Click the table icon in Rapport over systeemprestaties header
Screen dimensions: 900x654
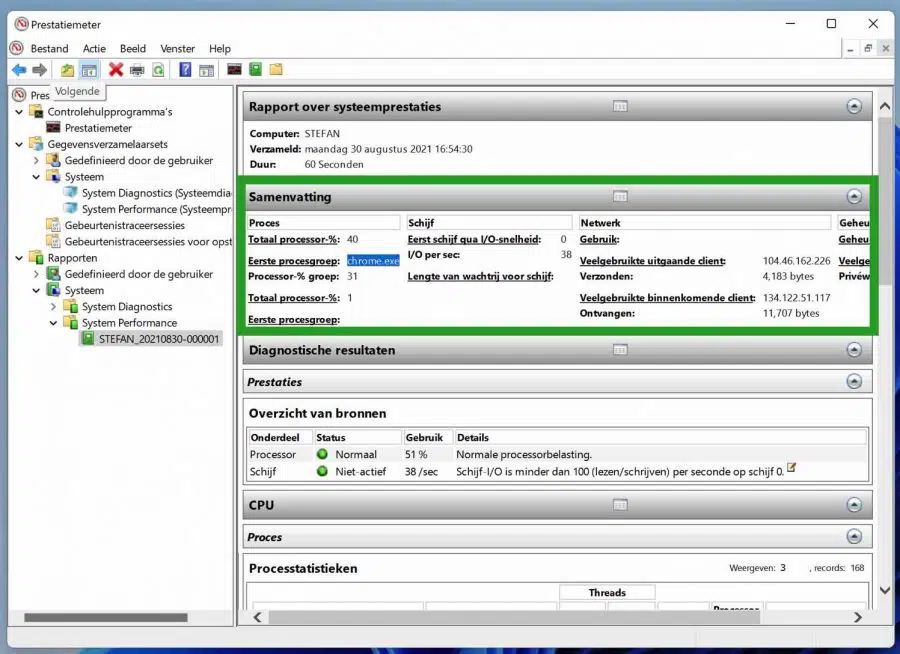pos(620,106)
